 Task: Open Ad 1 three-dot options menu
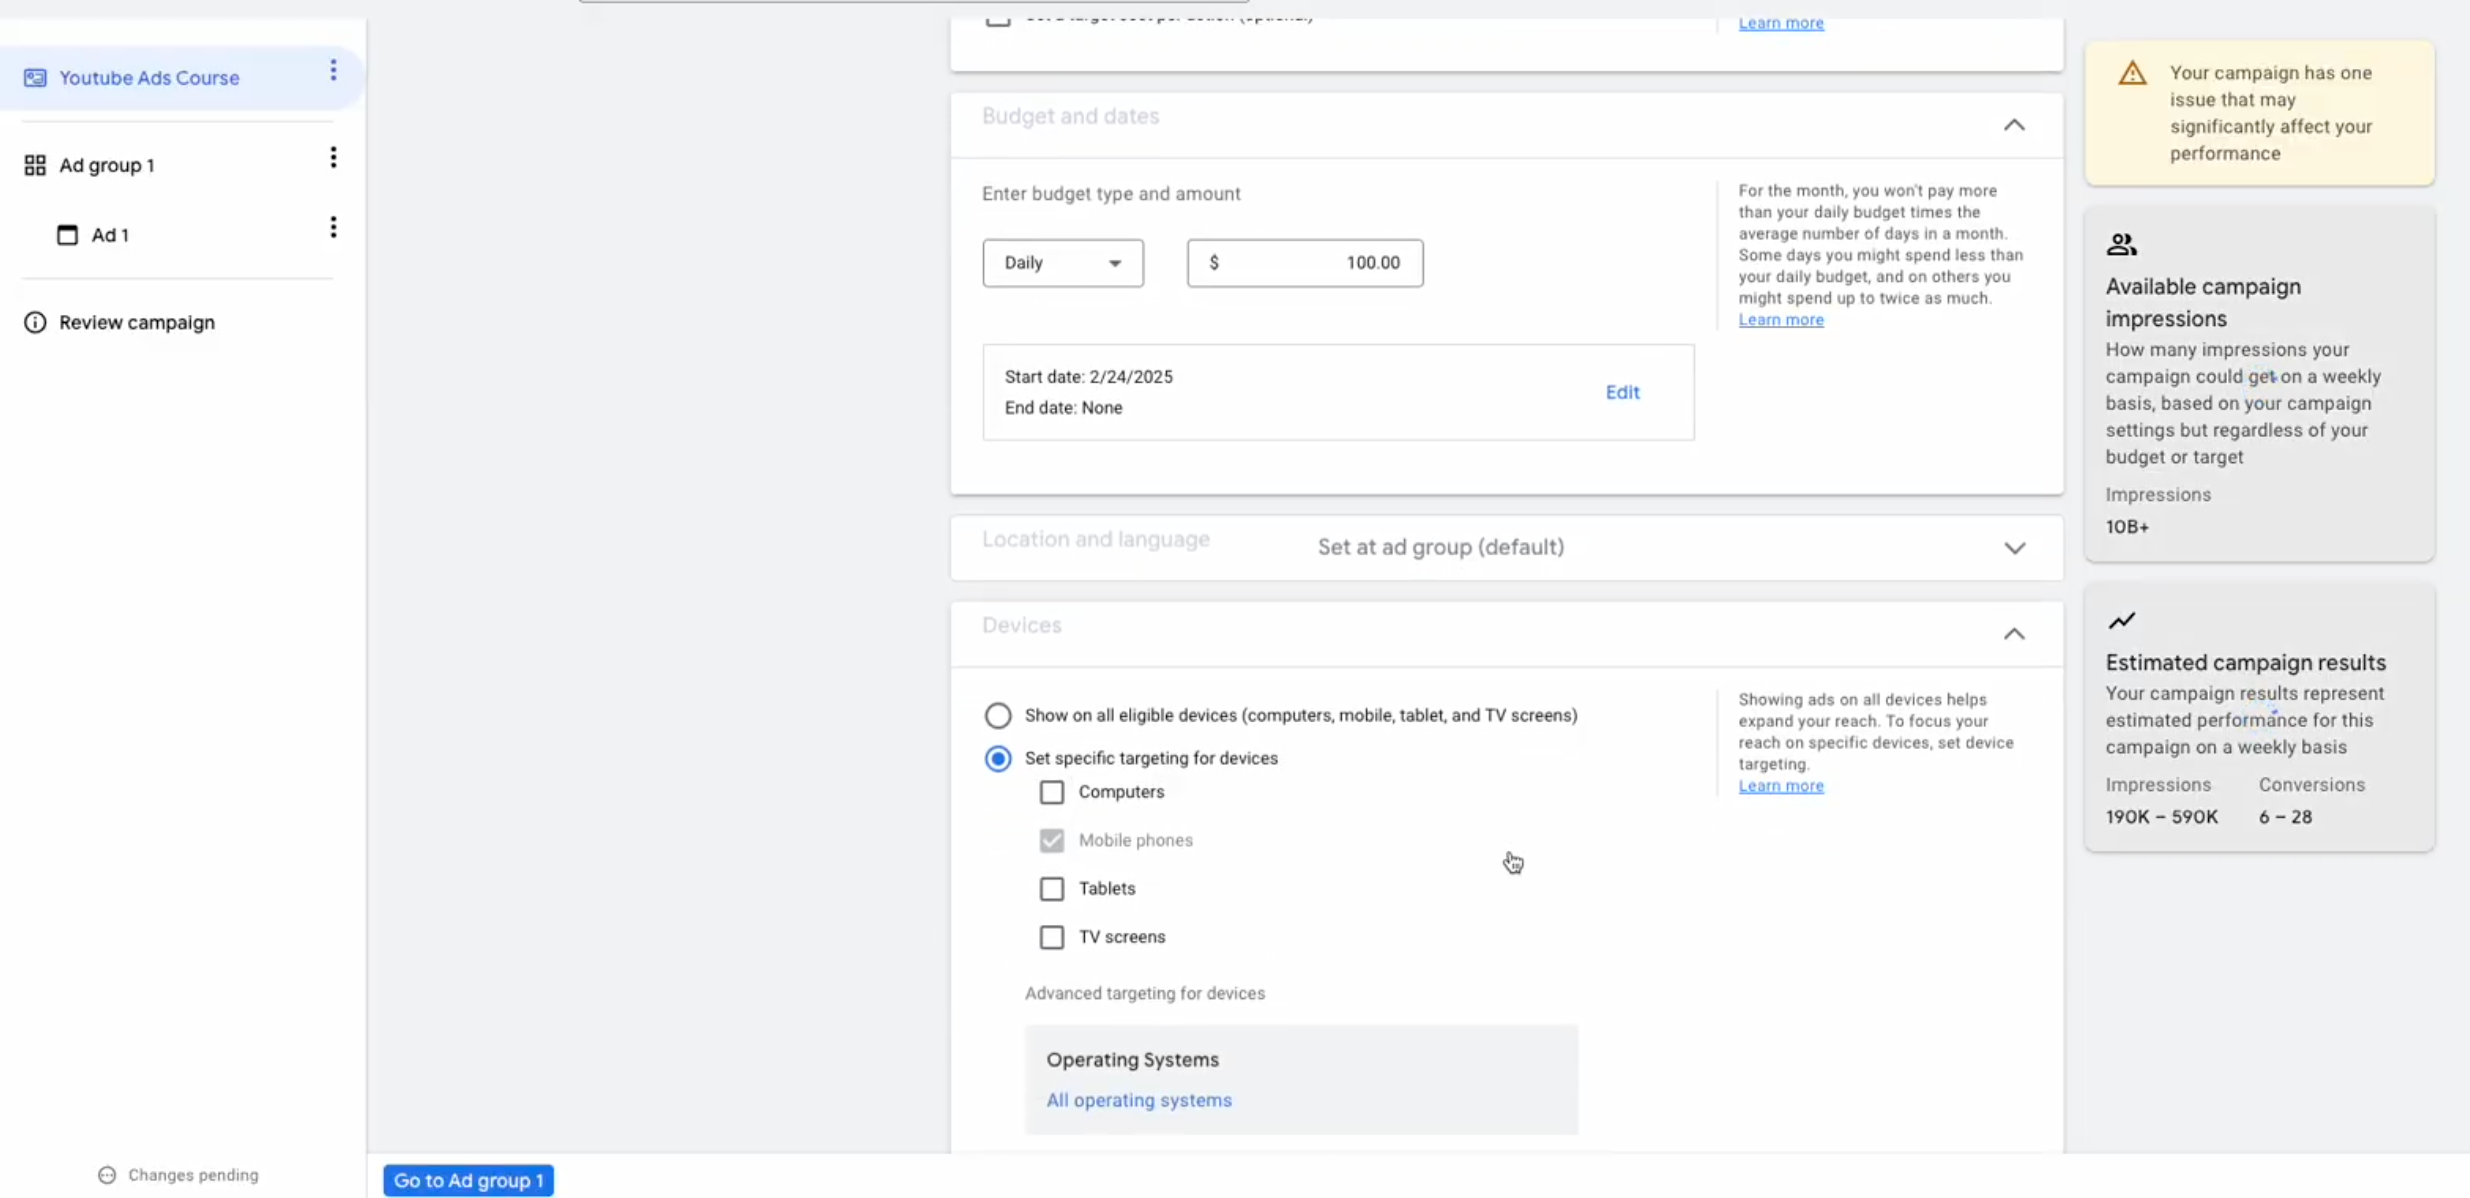333,227
